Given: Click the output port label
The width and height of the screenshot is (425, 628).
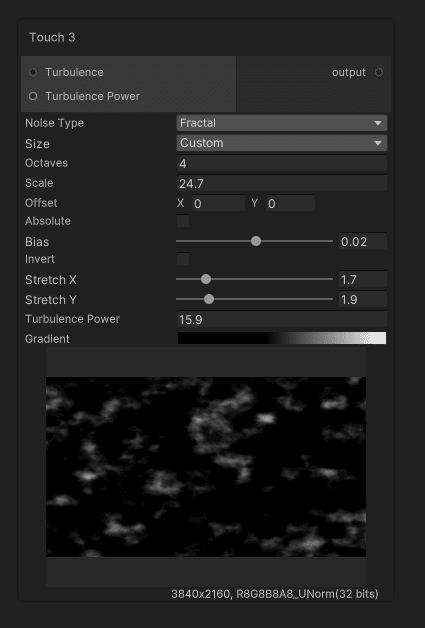Looking at the screenshot, I should (348, 72).
